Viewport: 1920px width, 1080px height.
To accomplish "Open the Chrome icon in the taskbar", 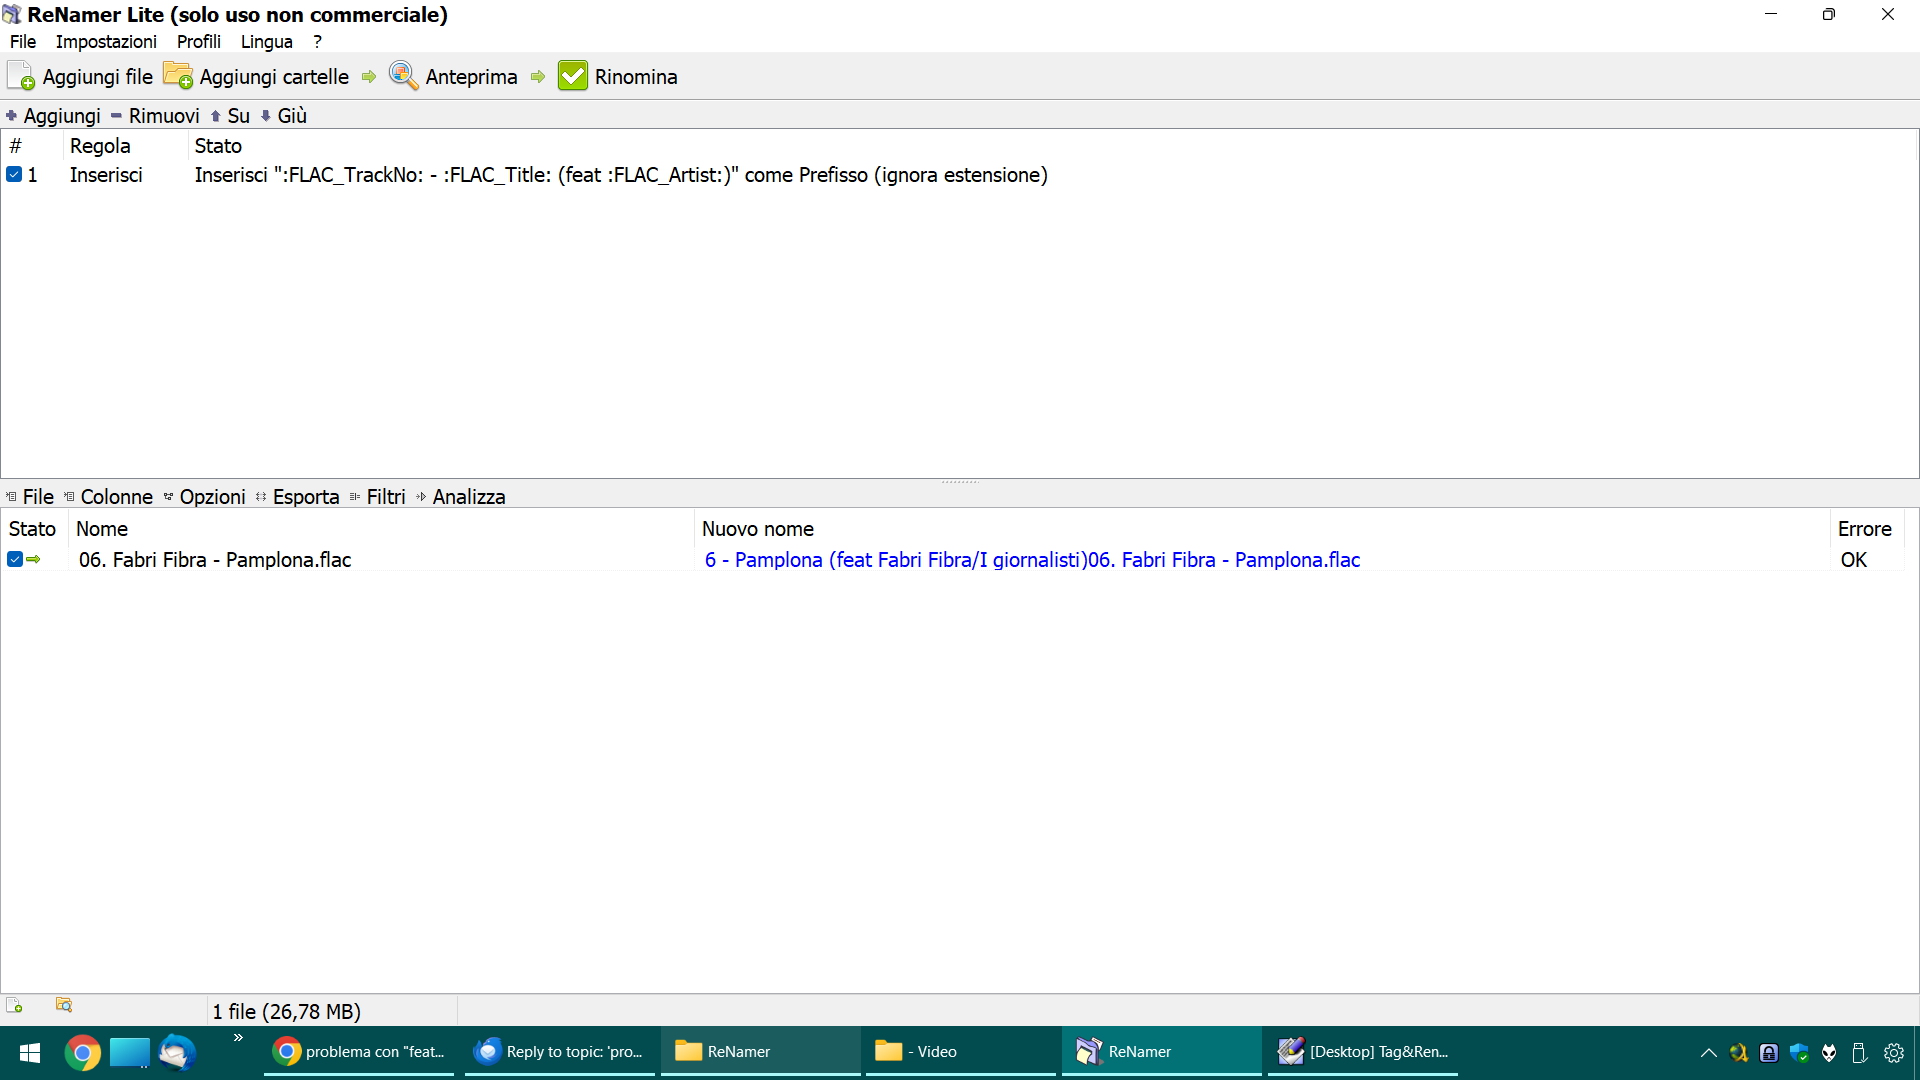I will 83,1052.
